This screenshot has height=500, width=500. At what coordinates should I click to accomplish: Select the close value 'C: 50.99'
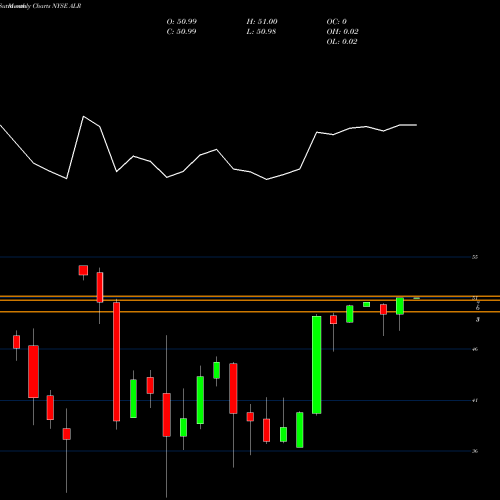click(x=181, y=32)
